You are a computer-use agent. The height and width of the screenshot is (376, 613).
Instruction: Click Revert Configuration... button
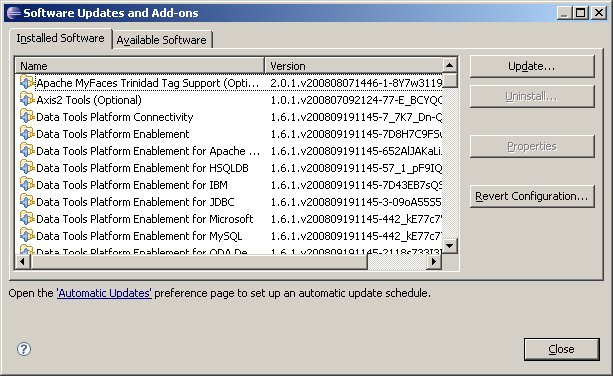pos(532,196)
